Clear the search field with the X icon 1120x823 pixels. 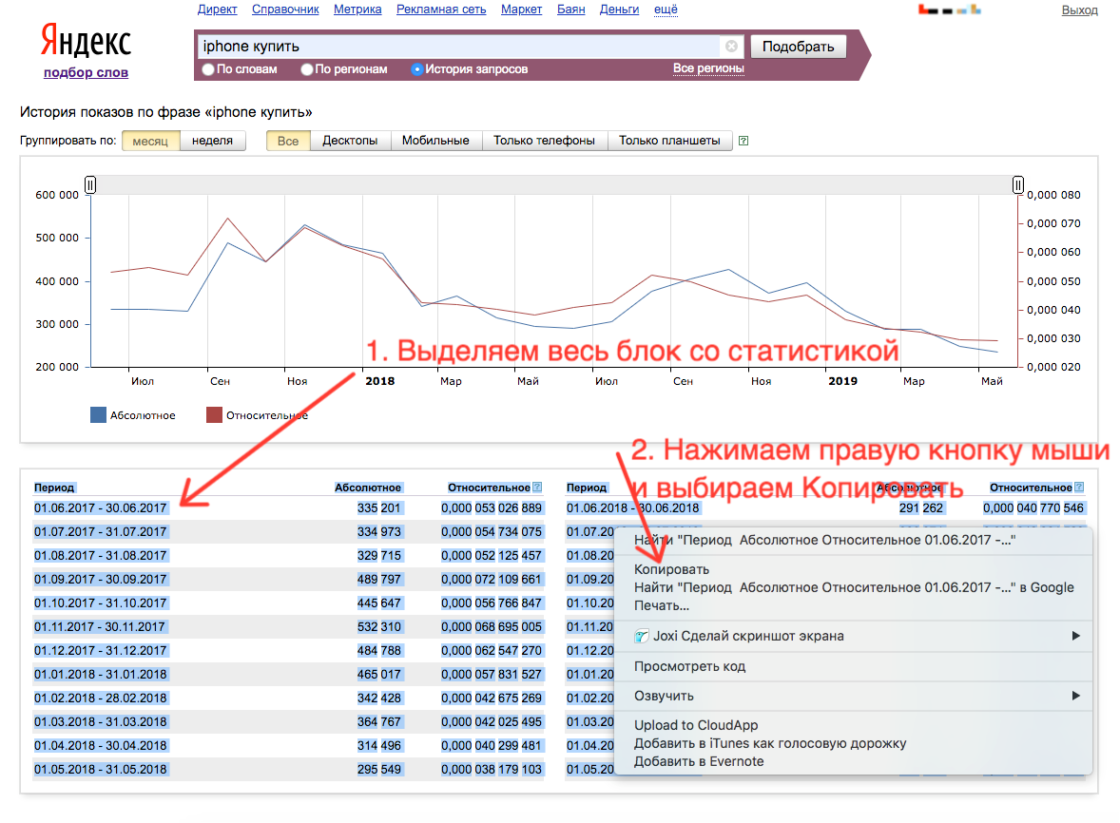click(x=731, y=46)
